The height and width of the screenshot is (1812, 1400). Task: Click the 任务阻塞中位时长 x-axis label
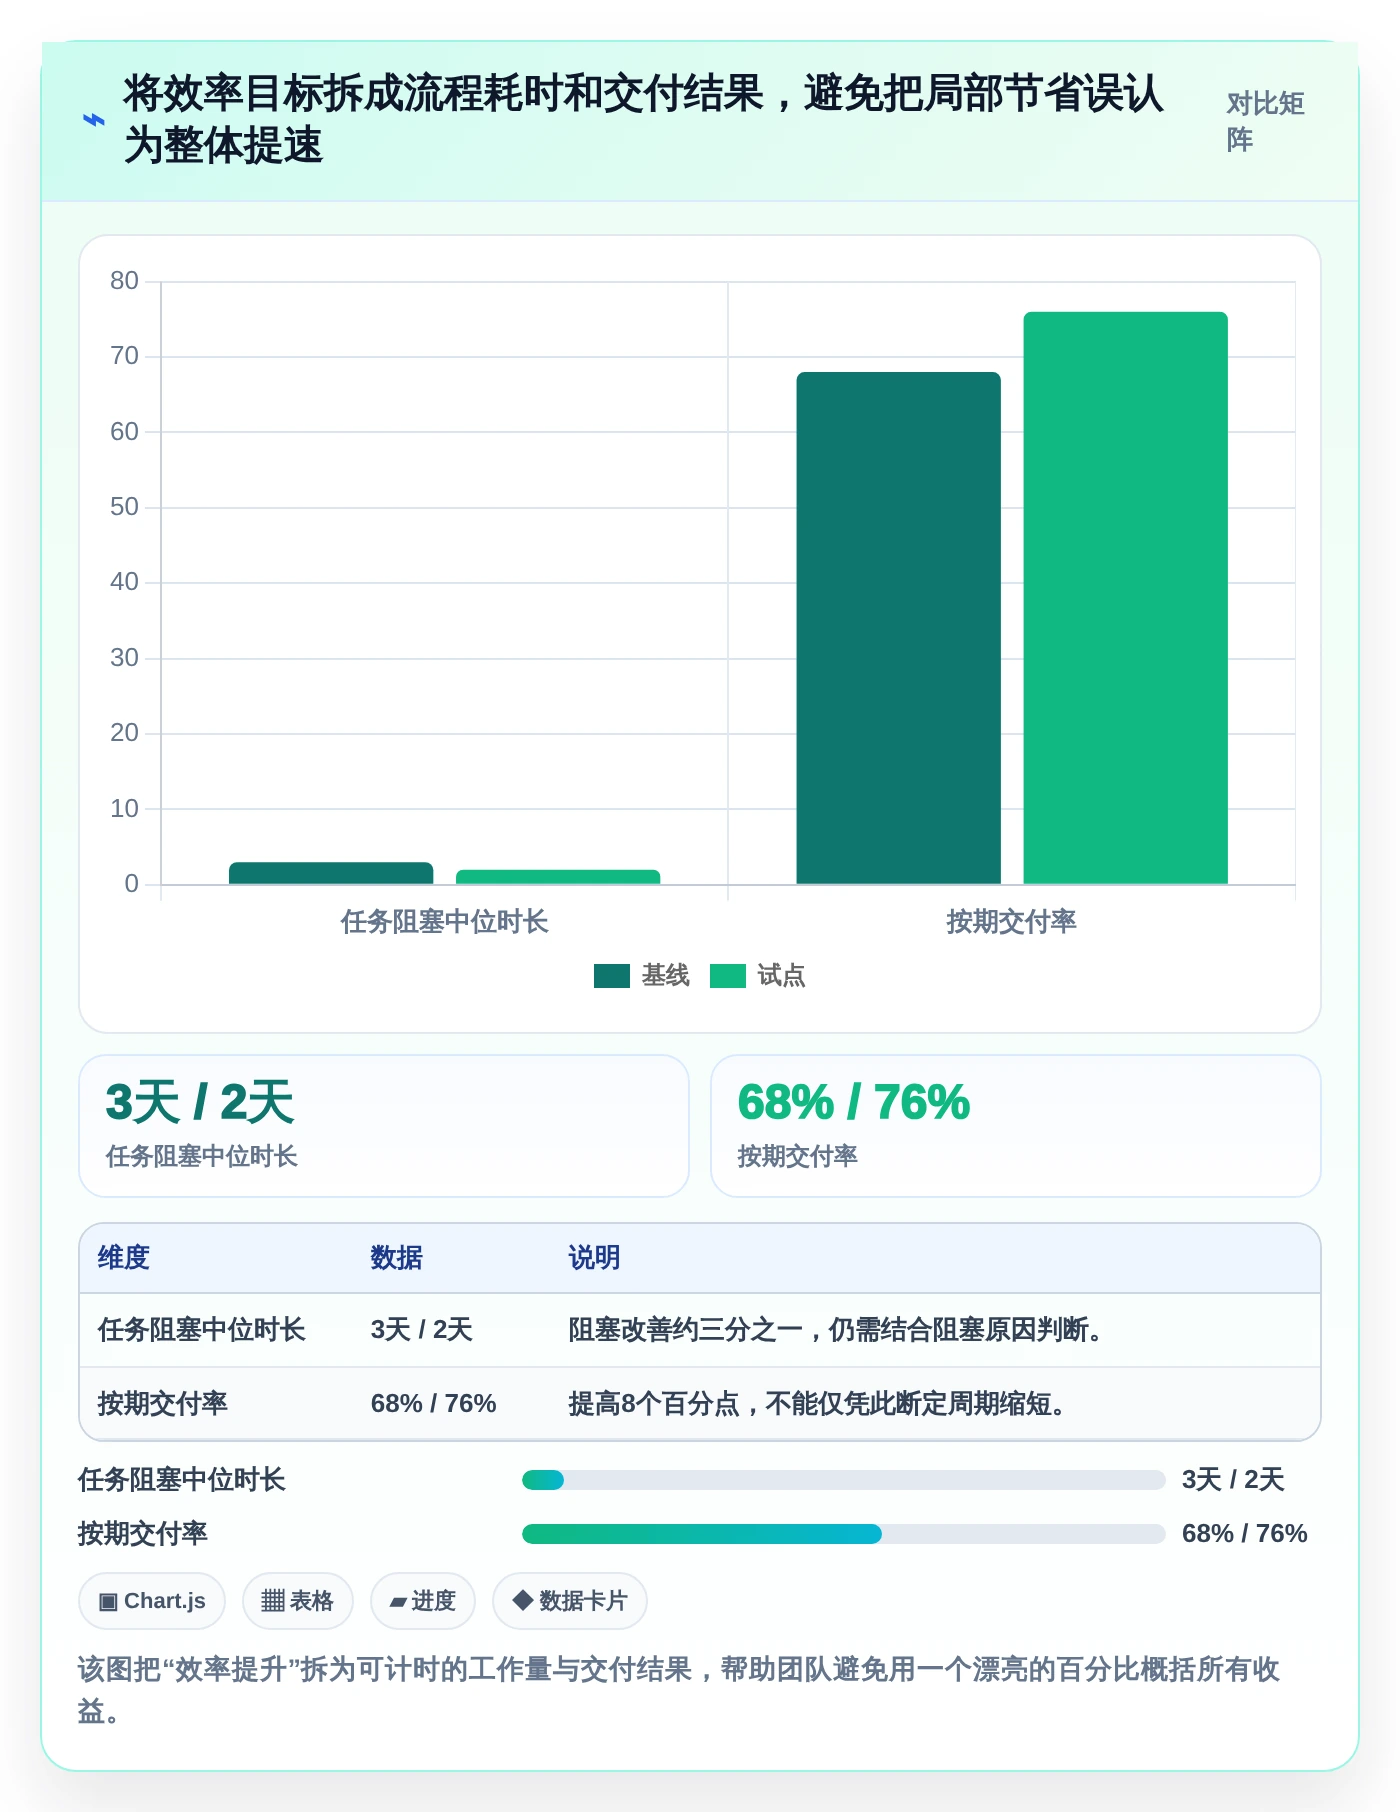click(444, 922)
